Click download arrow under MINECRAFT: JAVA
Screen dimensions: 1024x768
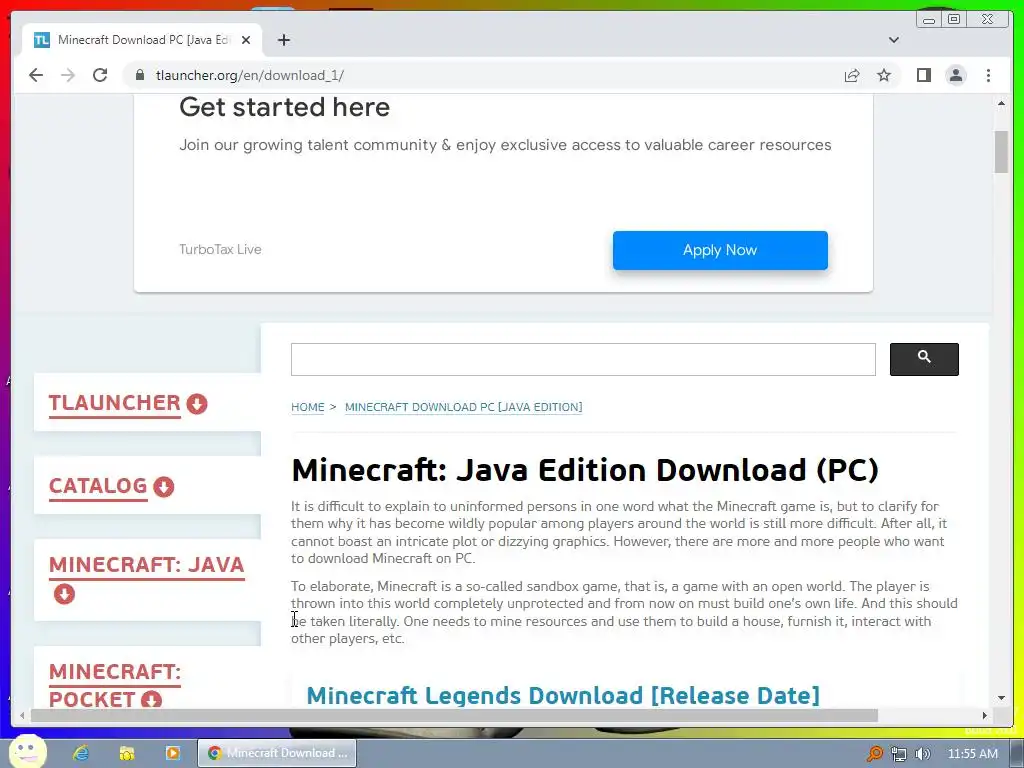[x=64, y=594]
